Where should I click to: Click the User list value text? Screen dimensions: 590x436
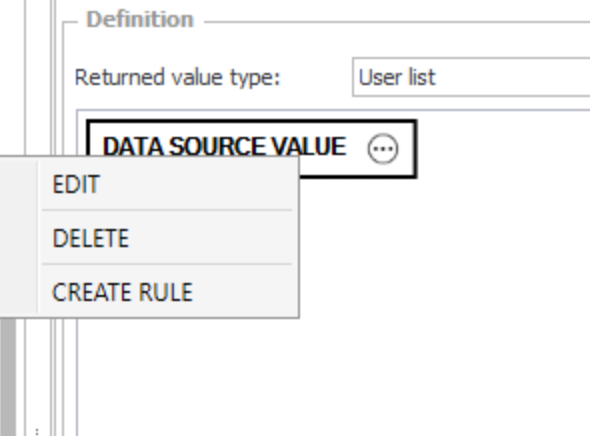pyautogui.click(x=397, y=77)
